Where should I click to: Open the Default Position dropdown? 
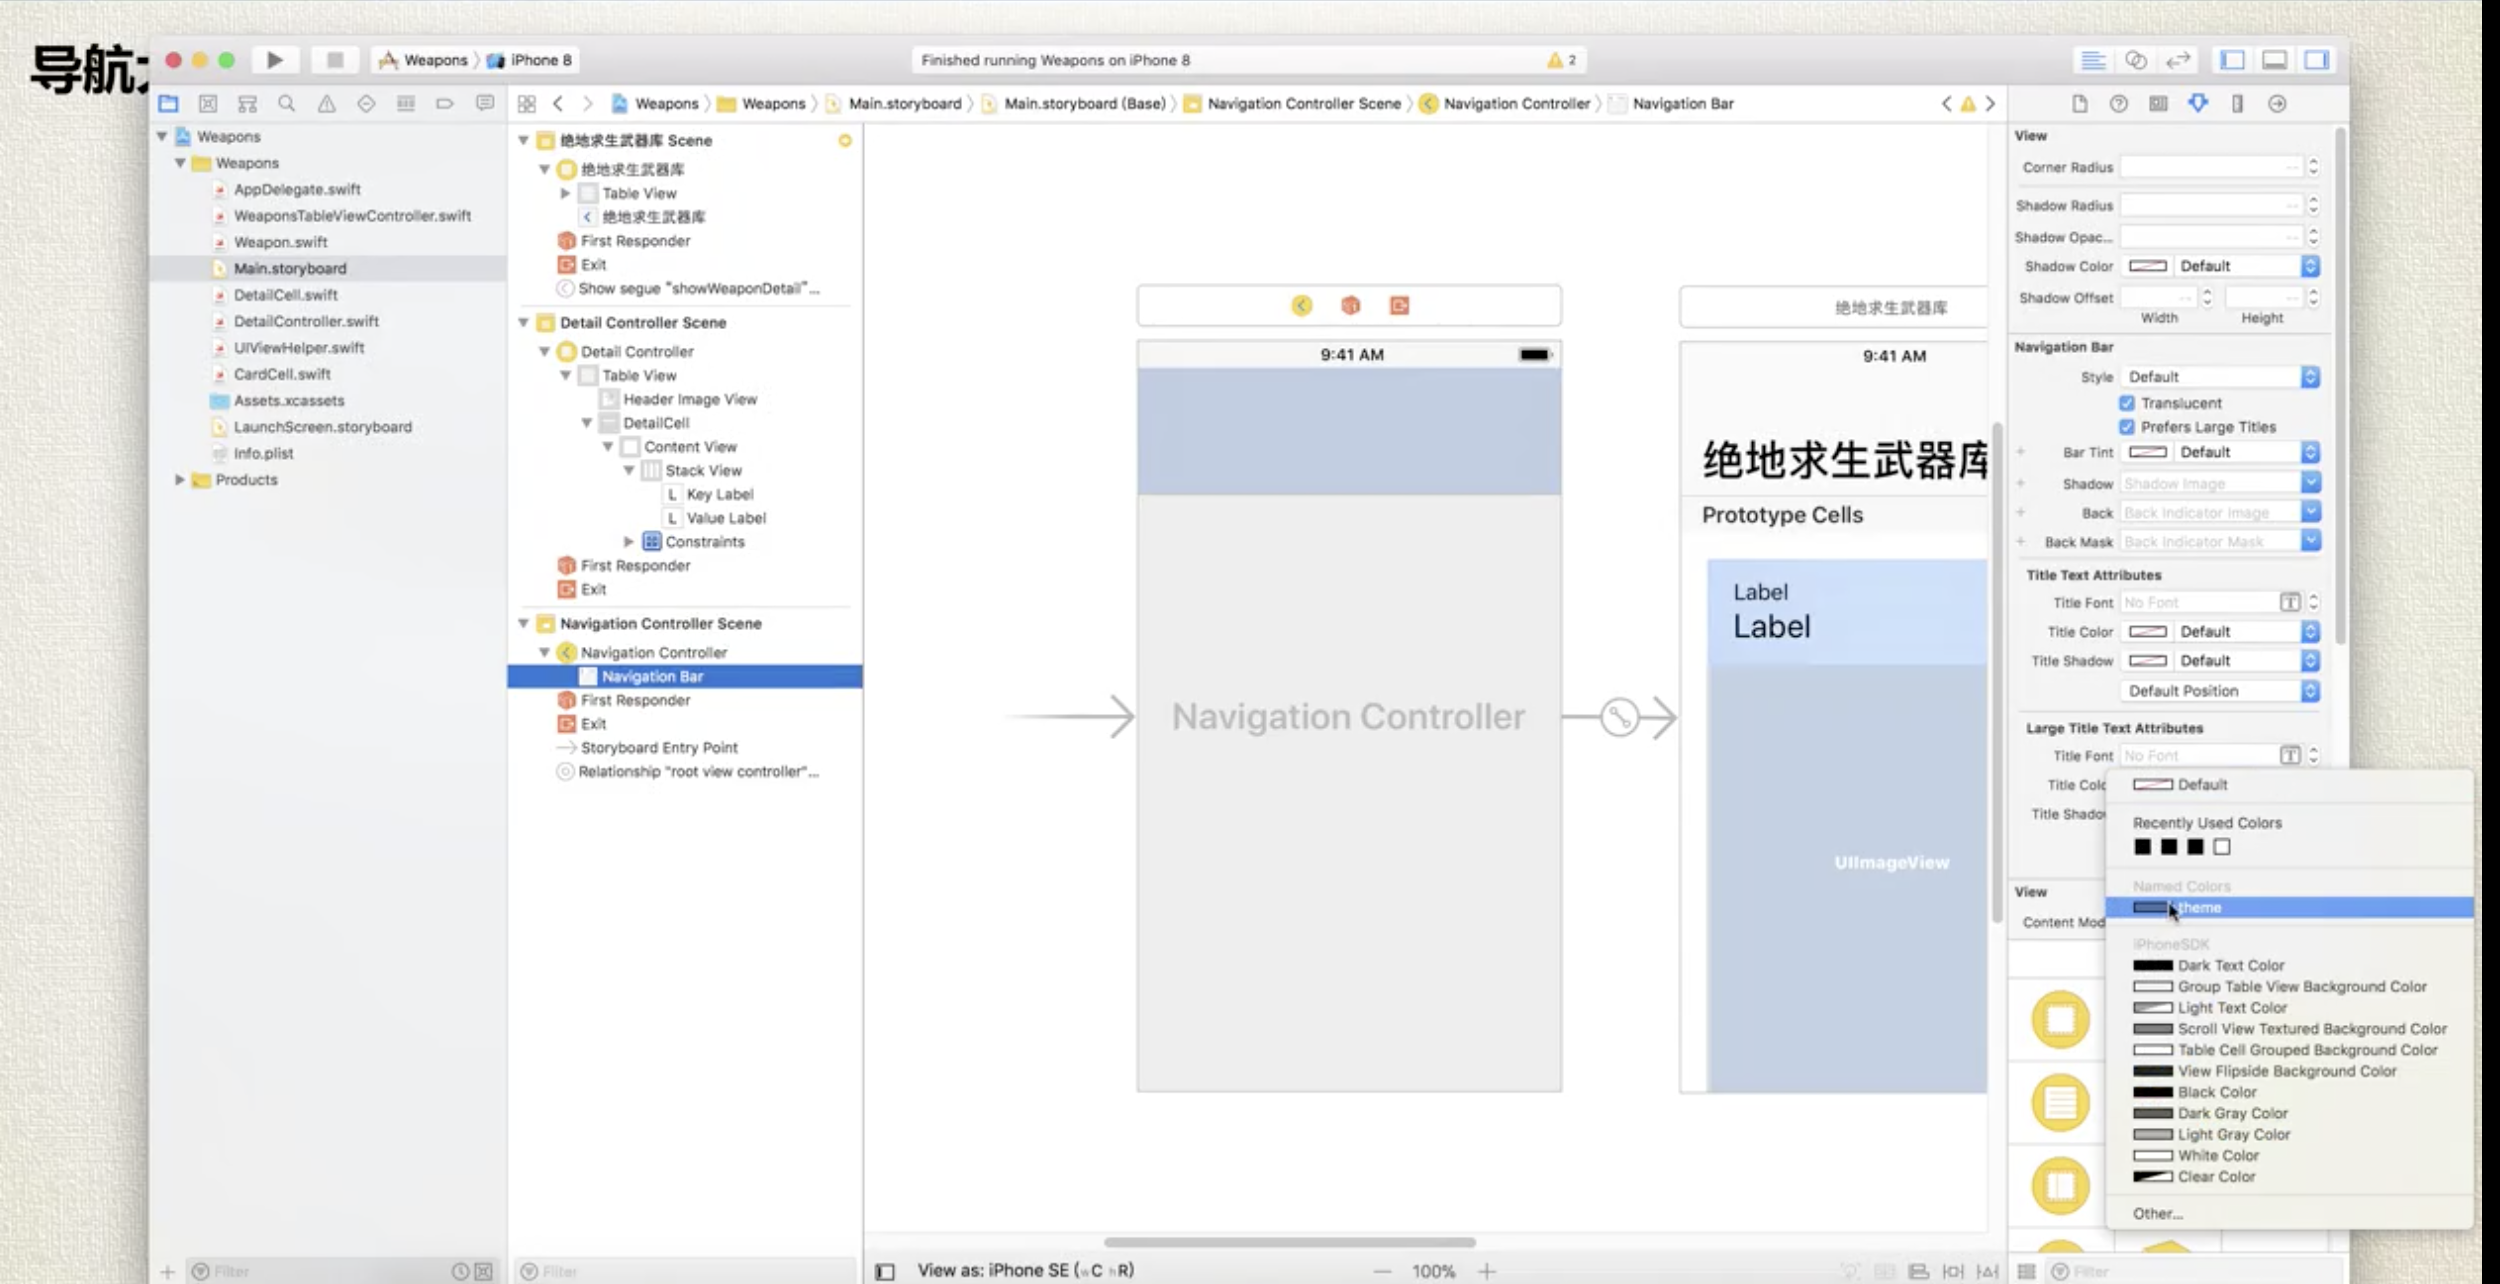pyautogui.click(x=2219, y=691)
